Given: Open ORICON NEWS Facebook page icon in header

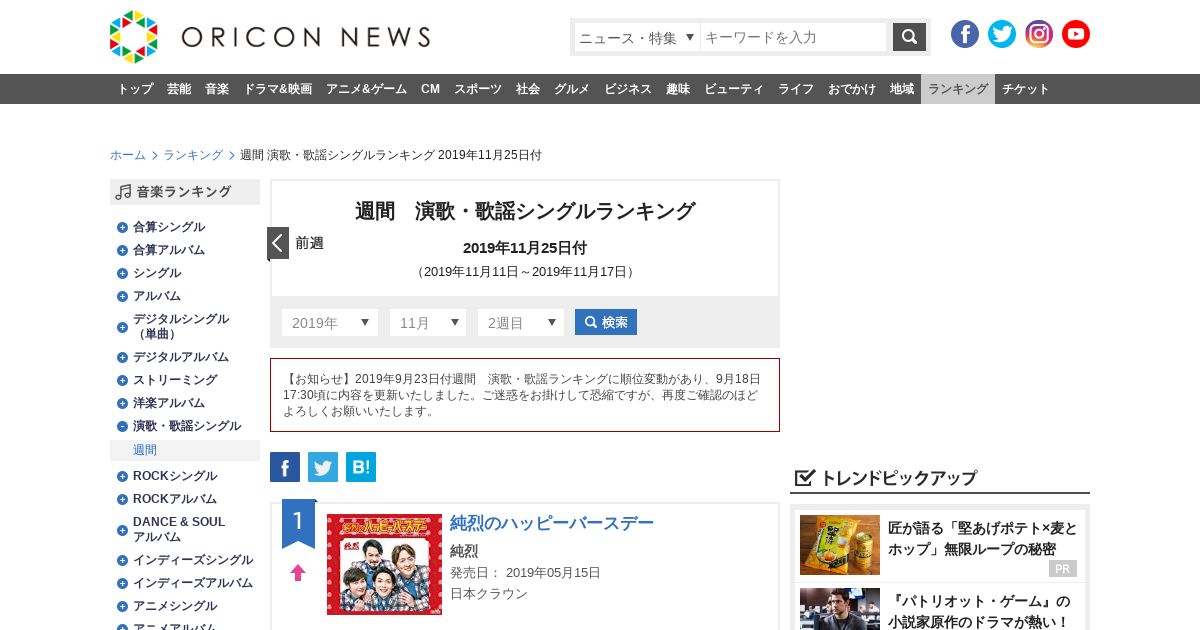Looking at the screenshot, I should point(965,34).
